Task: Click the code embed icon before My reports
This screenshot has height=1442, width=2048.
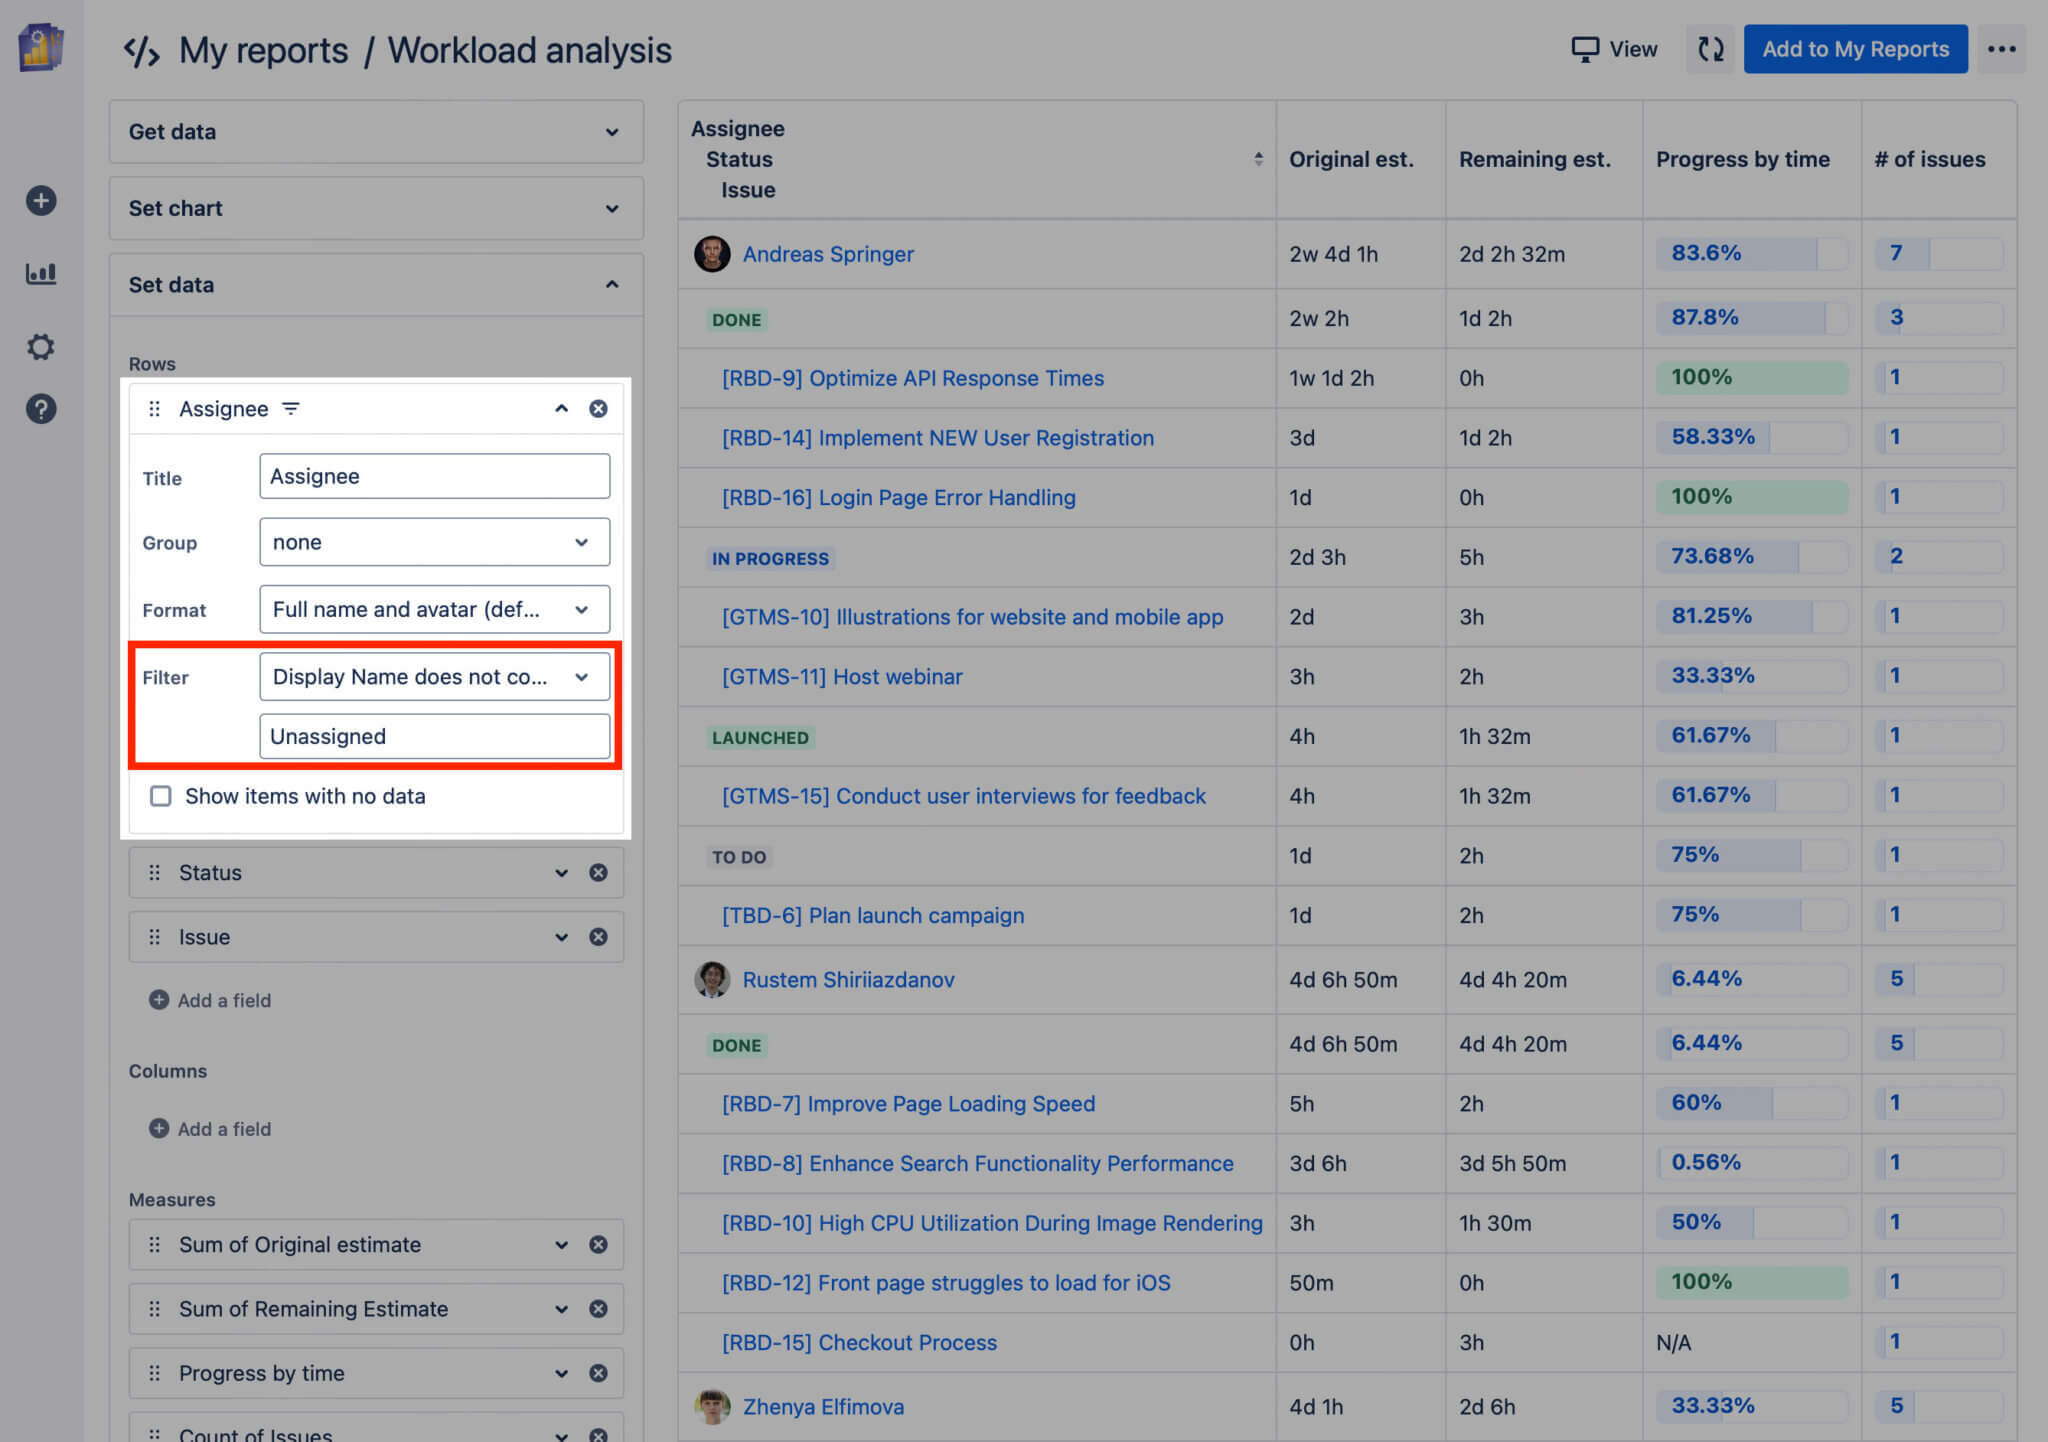Action: tap(141, 48)
